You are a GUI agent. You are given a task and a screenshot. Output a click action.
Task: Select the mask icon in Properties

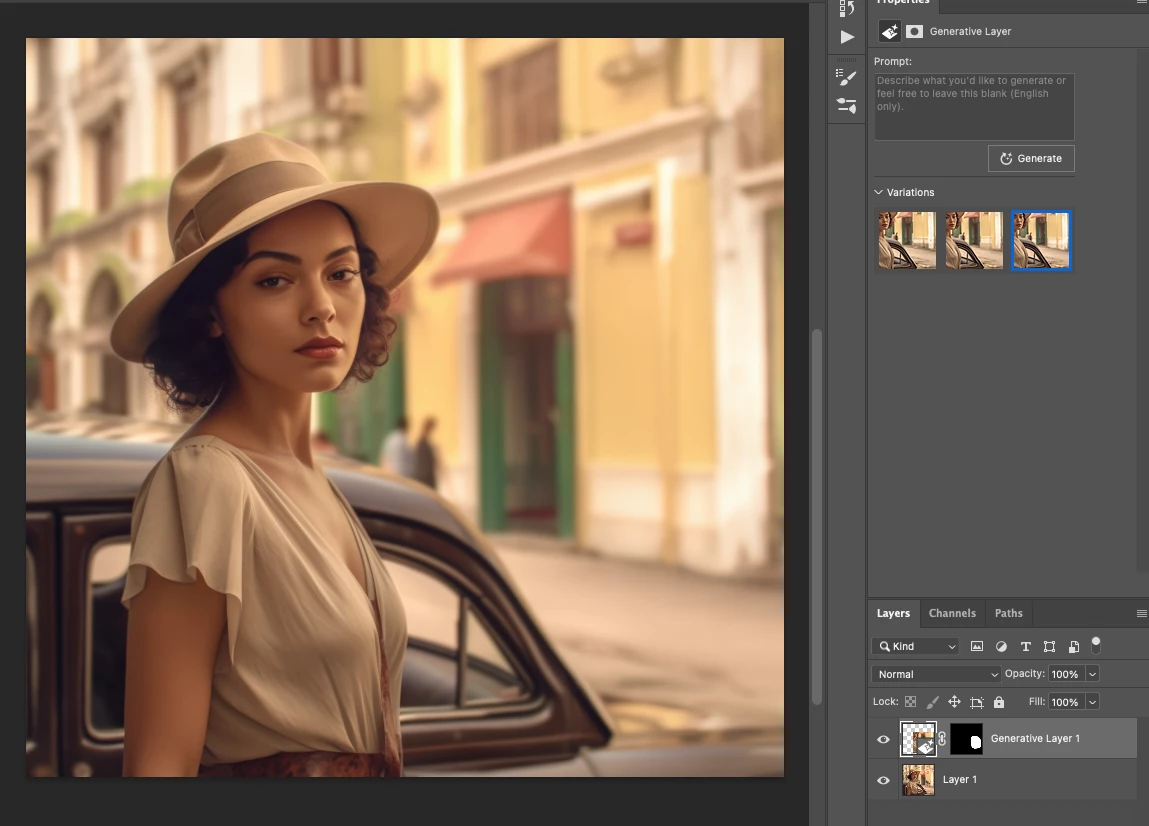pos(914,31)
